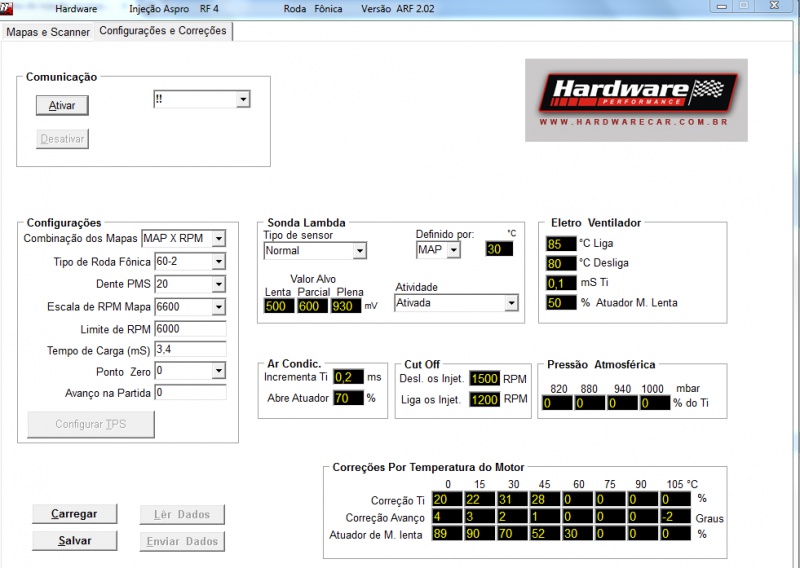Open the Atividade dropdown
Viewport: 800px width, 568px height.
511,303
